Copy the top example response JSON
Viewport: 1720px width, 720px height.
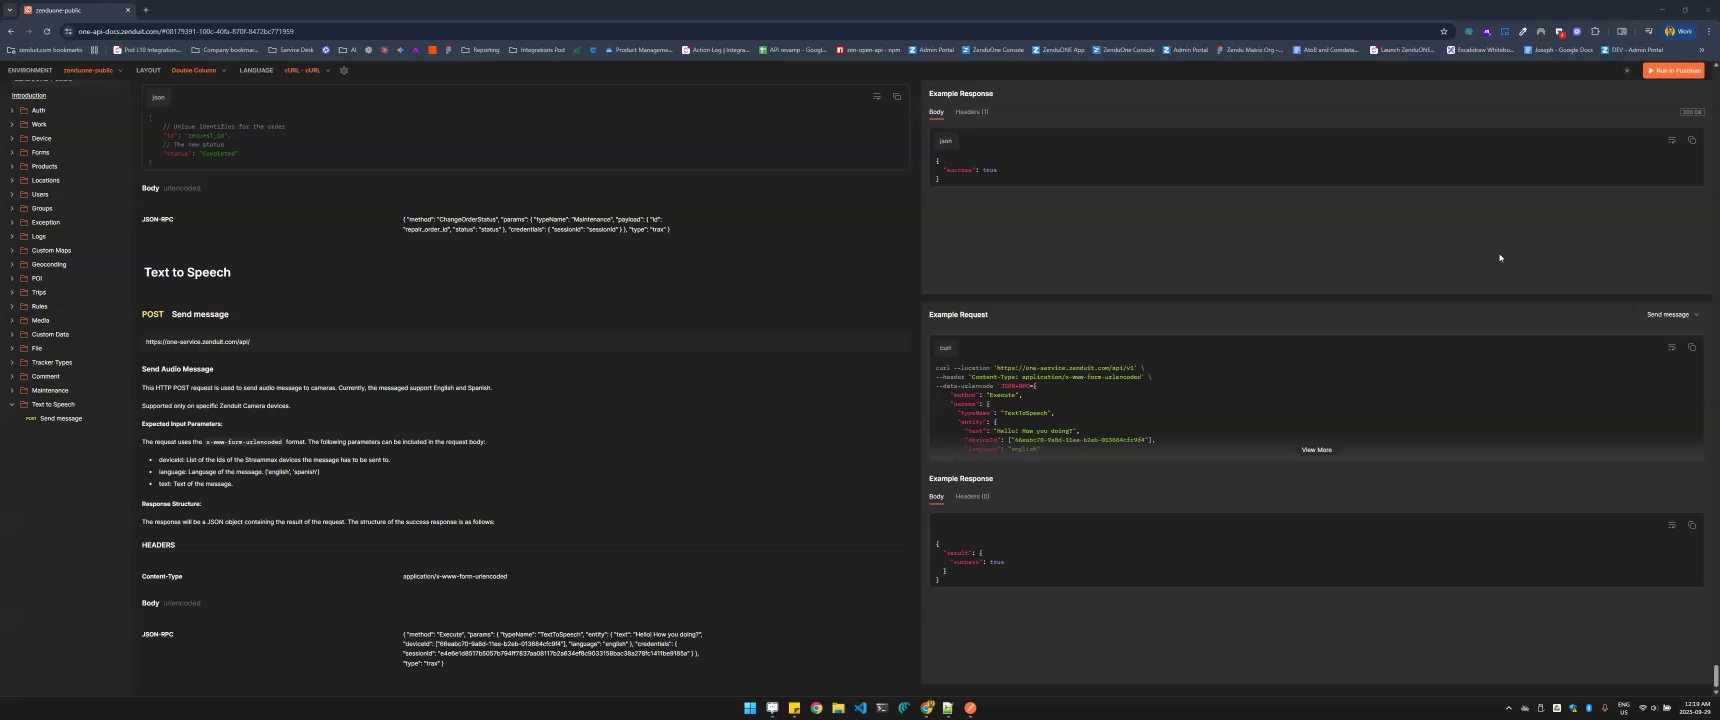(x=1692, y=141)
